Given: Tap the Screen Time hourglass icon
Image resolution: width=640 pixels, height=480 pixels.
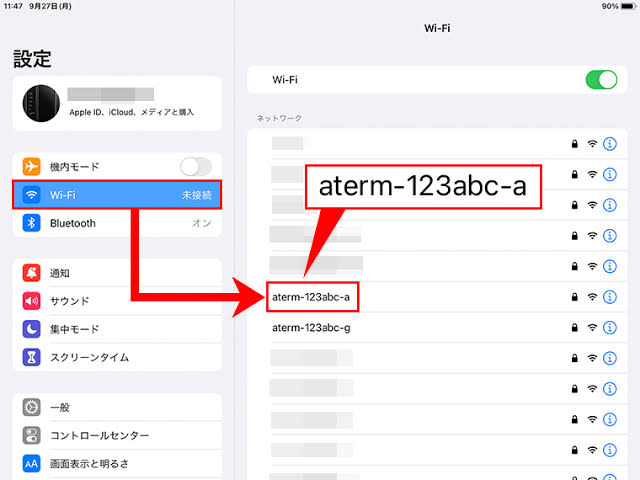Looking at the screenshot, I should [31, 357].
